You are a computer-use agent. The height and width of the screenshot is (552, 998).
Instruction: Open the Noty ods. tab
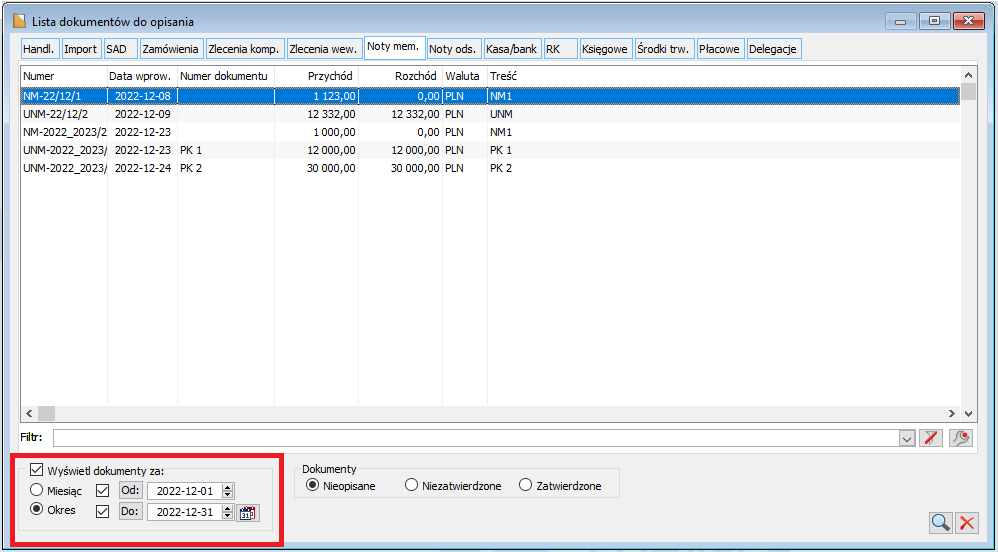[453, 49]
